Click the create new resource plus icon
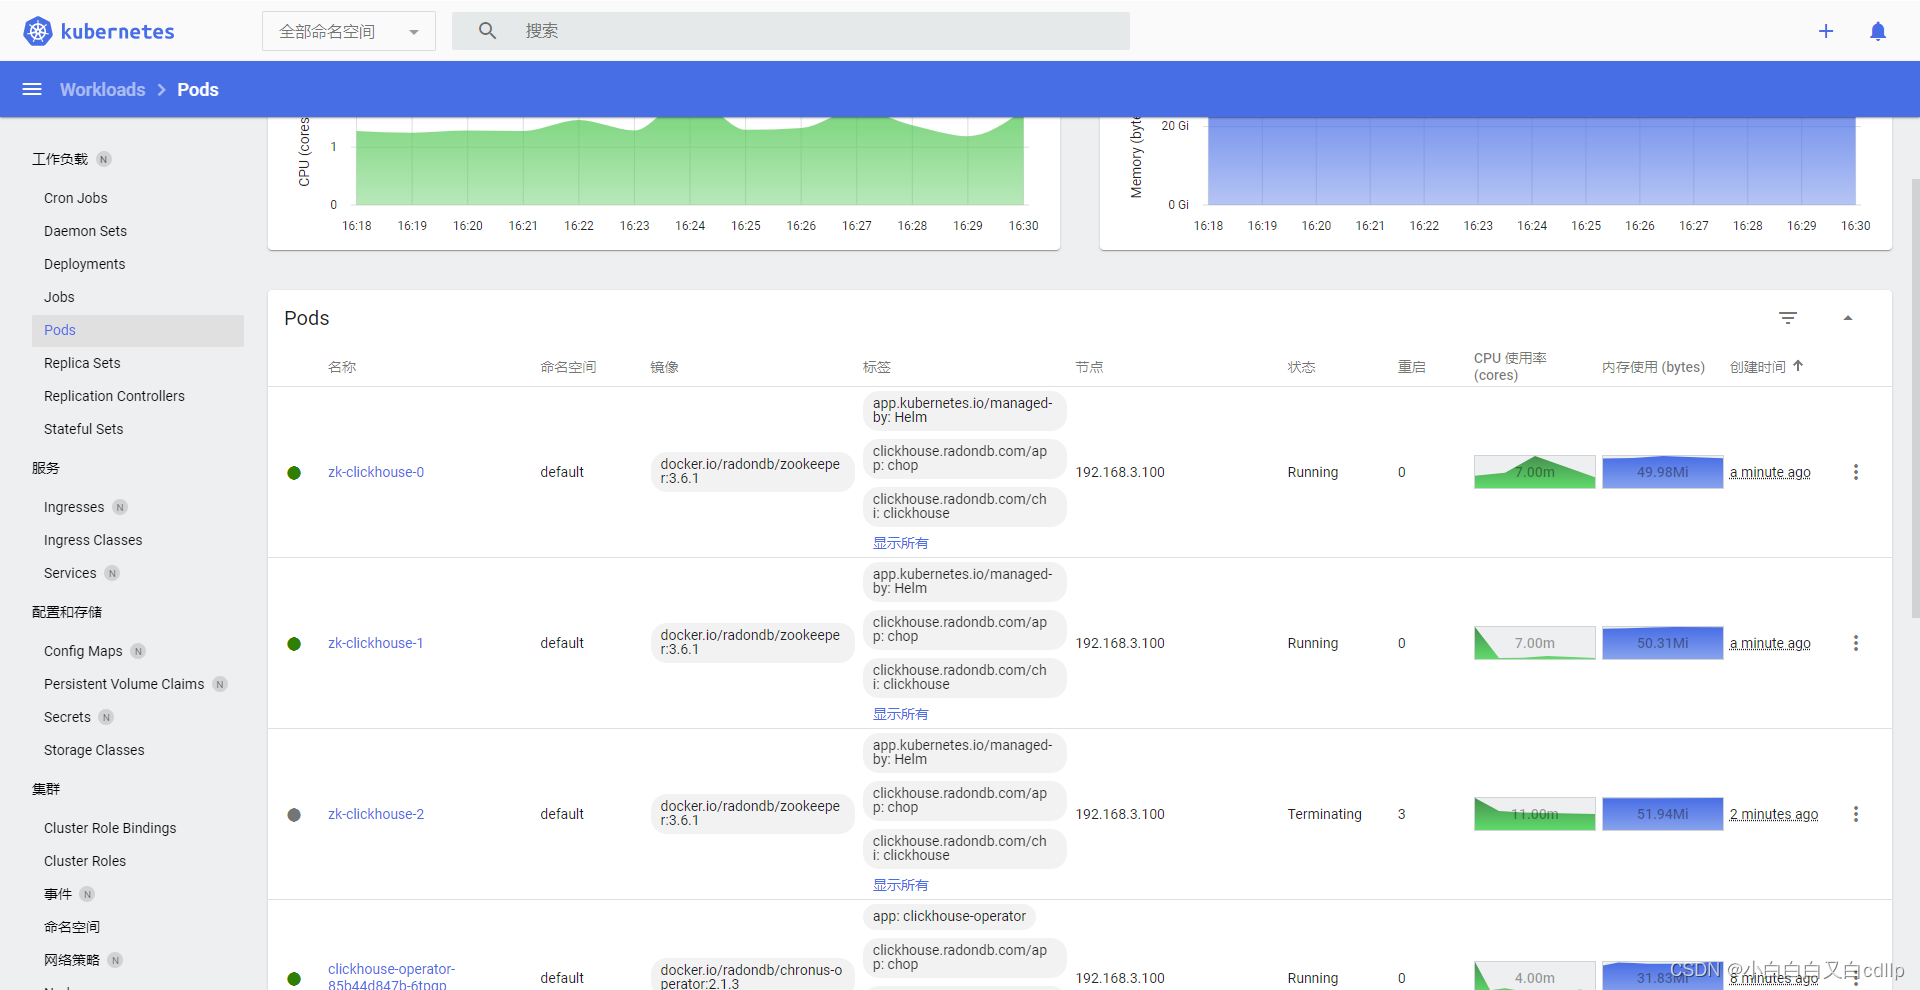 (x=1826, y=31)
